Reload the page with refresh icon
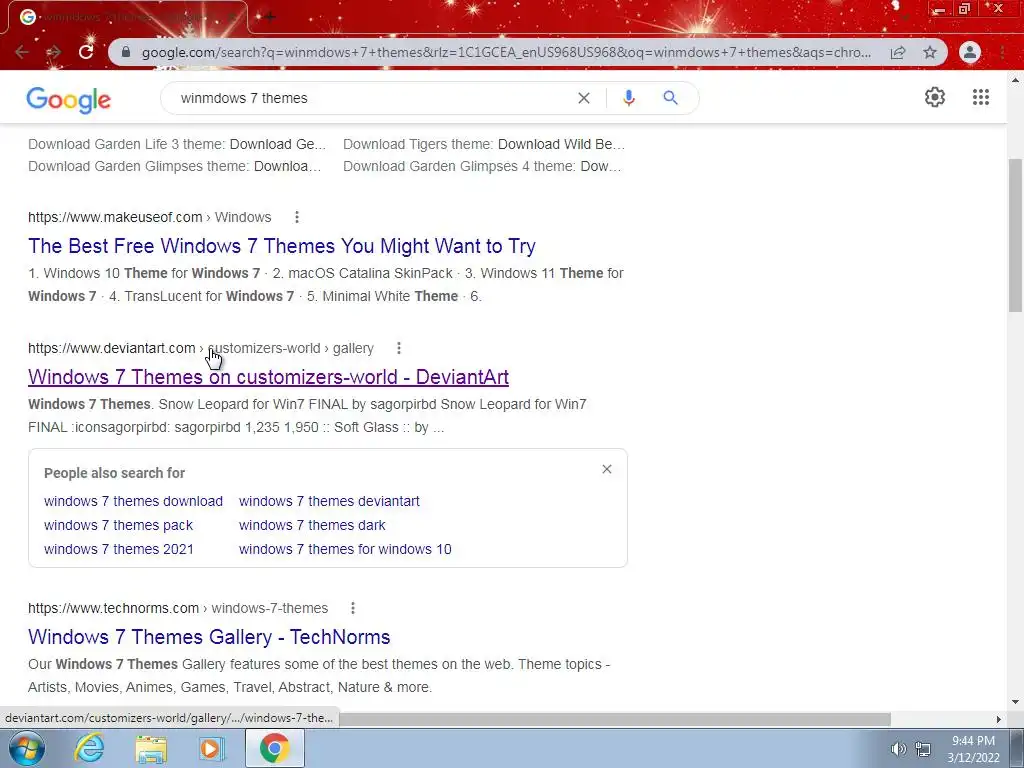 pyautogui.click(x=86, y=52)
